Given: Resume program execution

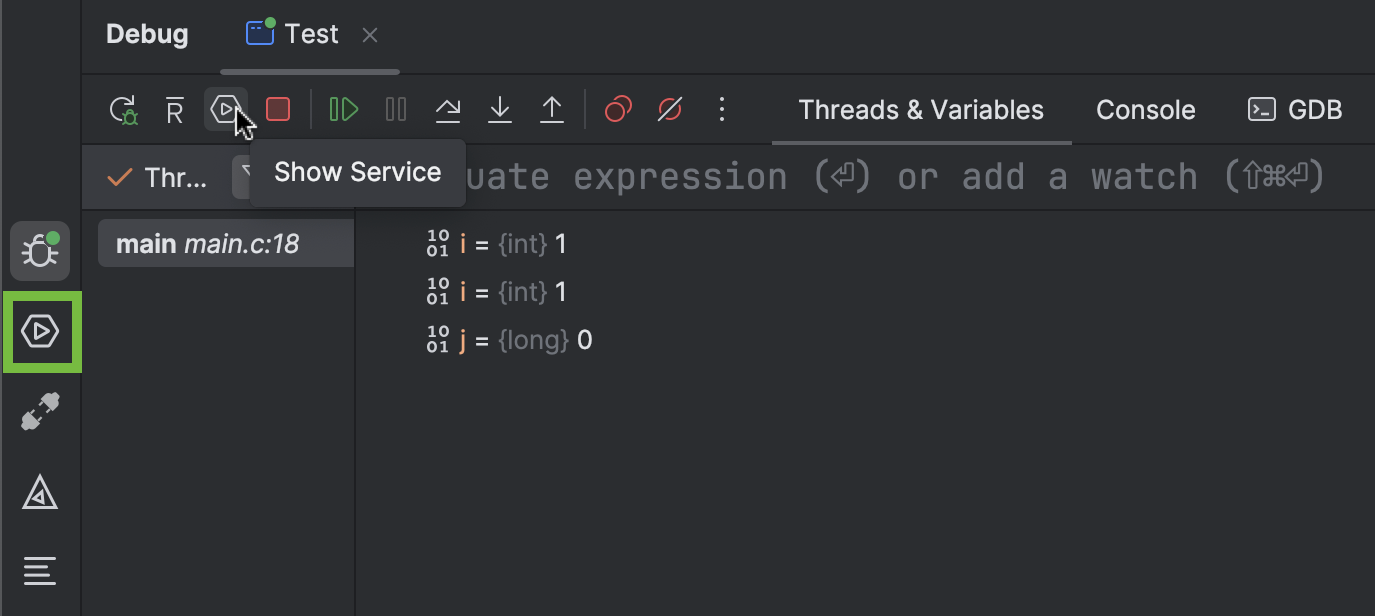Looking at the screenshot, I should [343, 109].
